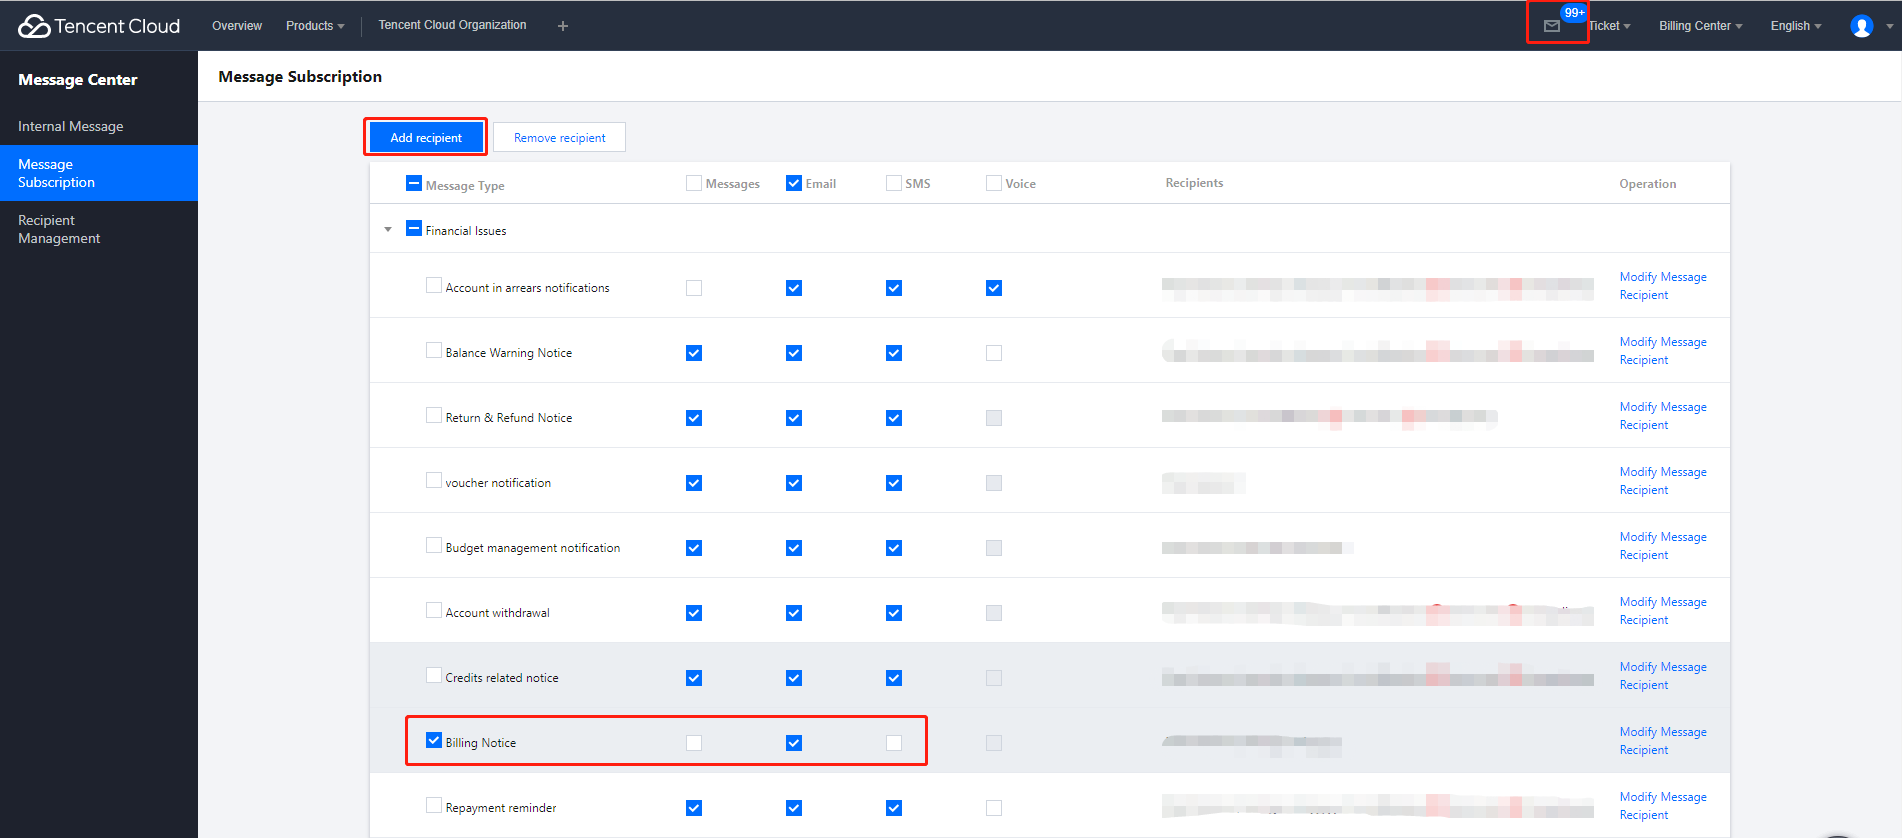Toggle the Financial Issues group checkbox

point(414,229)
